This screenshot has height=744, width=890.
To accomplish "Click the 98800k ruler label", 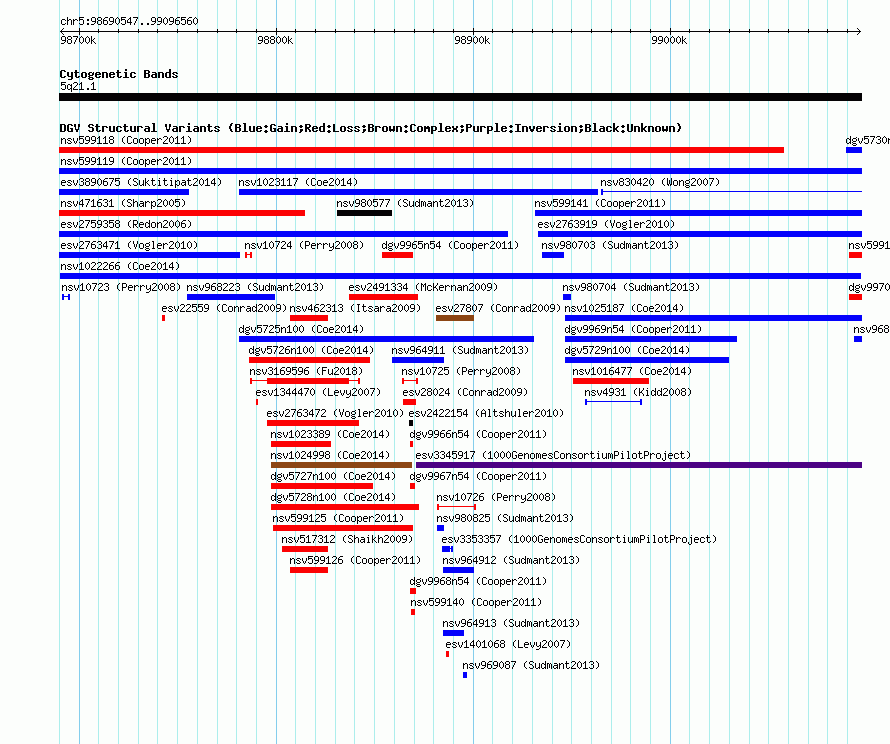I will click(275, 40).
